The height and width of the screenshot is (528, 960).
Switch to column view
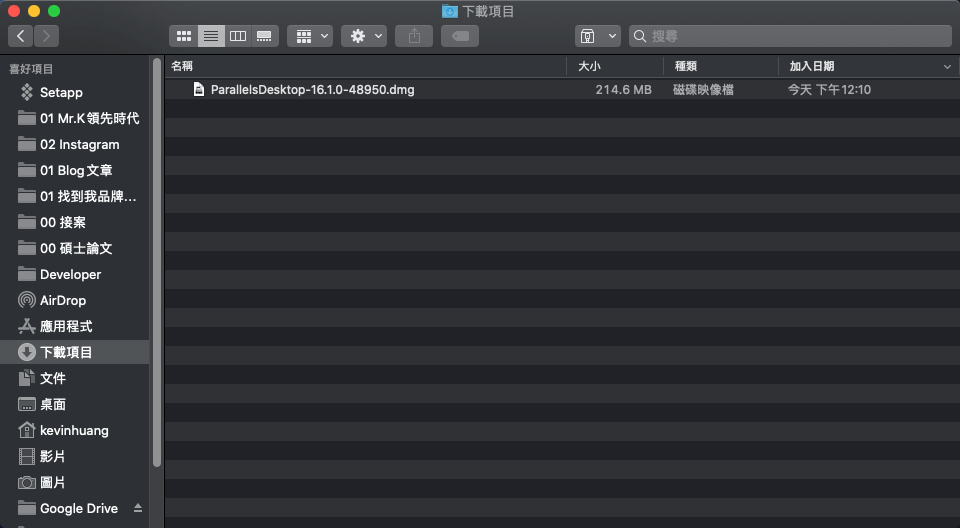point(238,36)
